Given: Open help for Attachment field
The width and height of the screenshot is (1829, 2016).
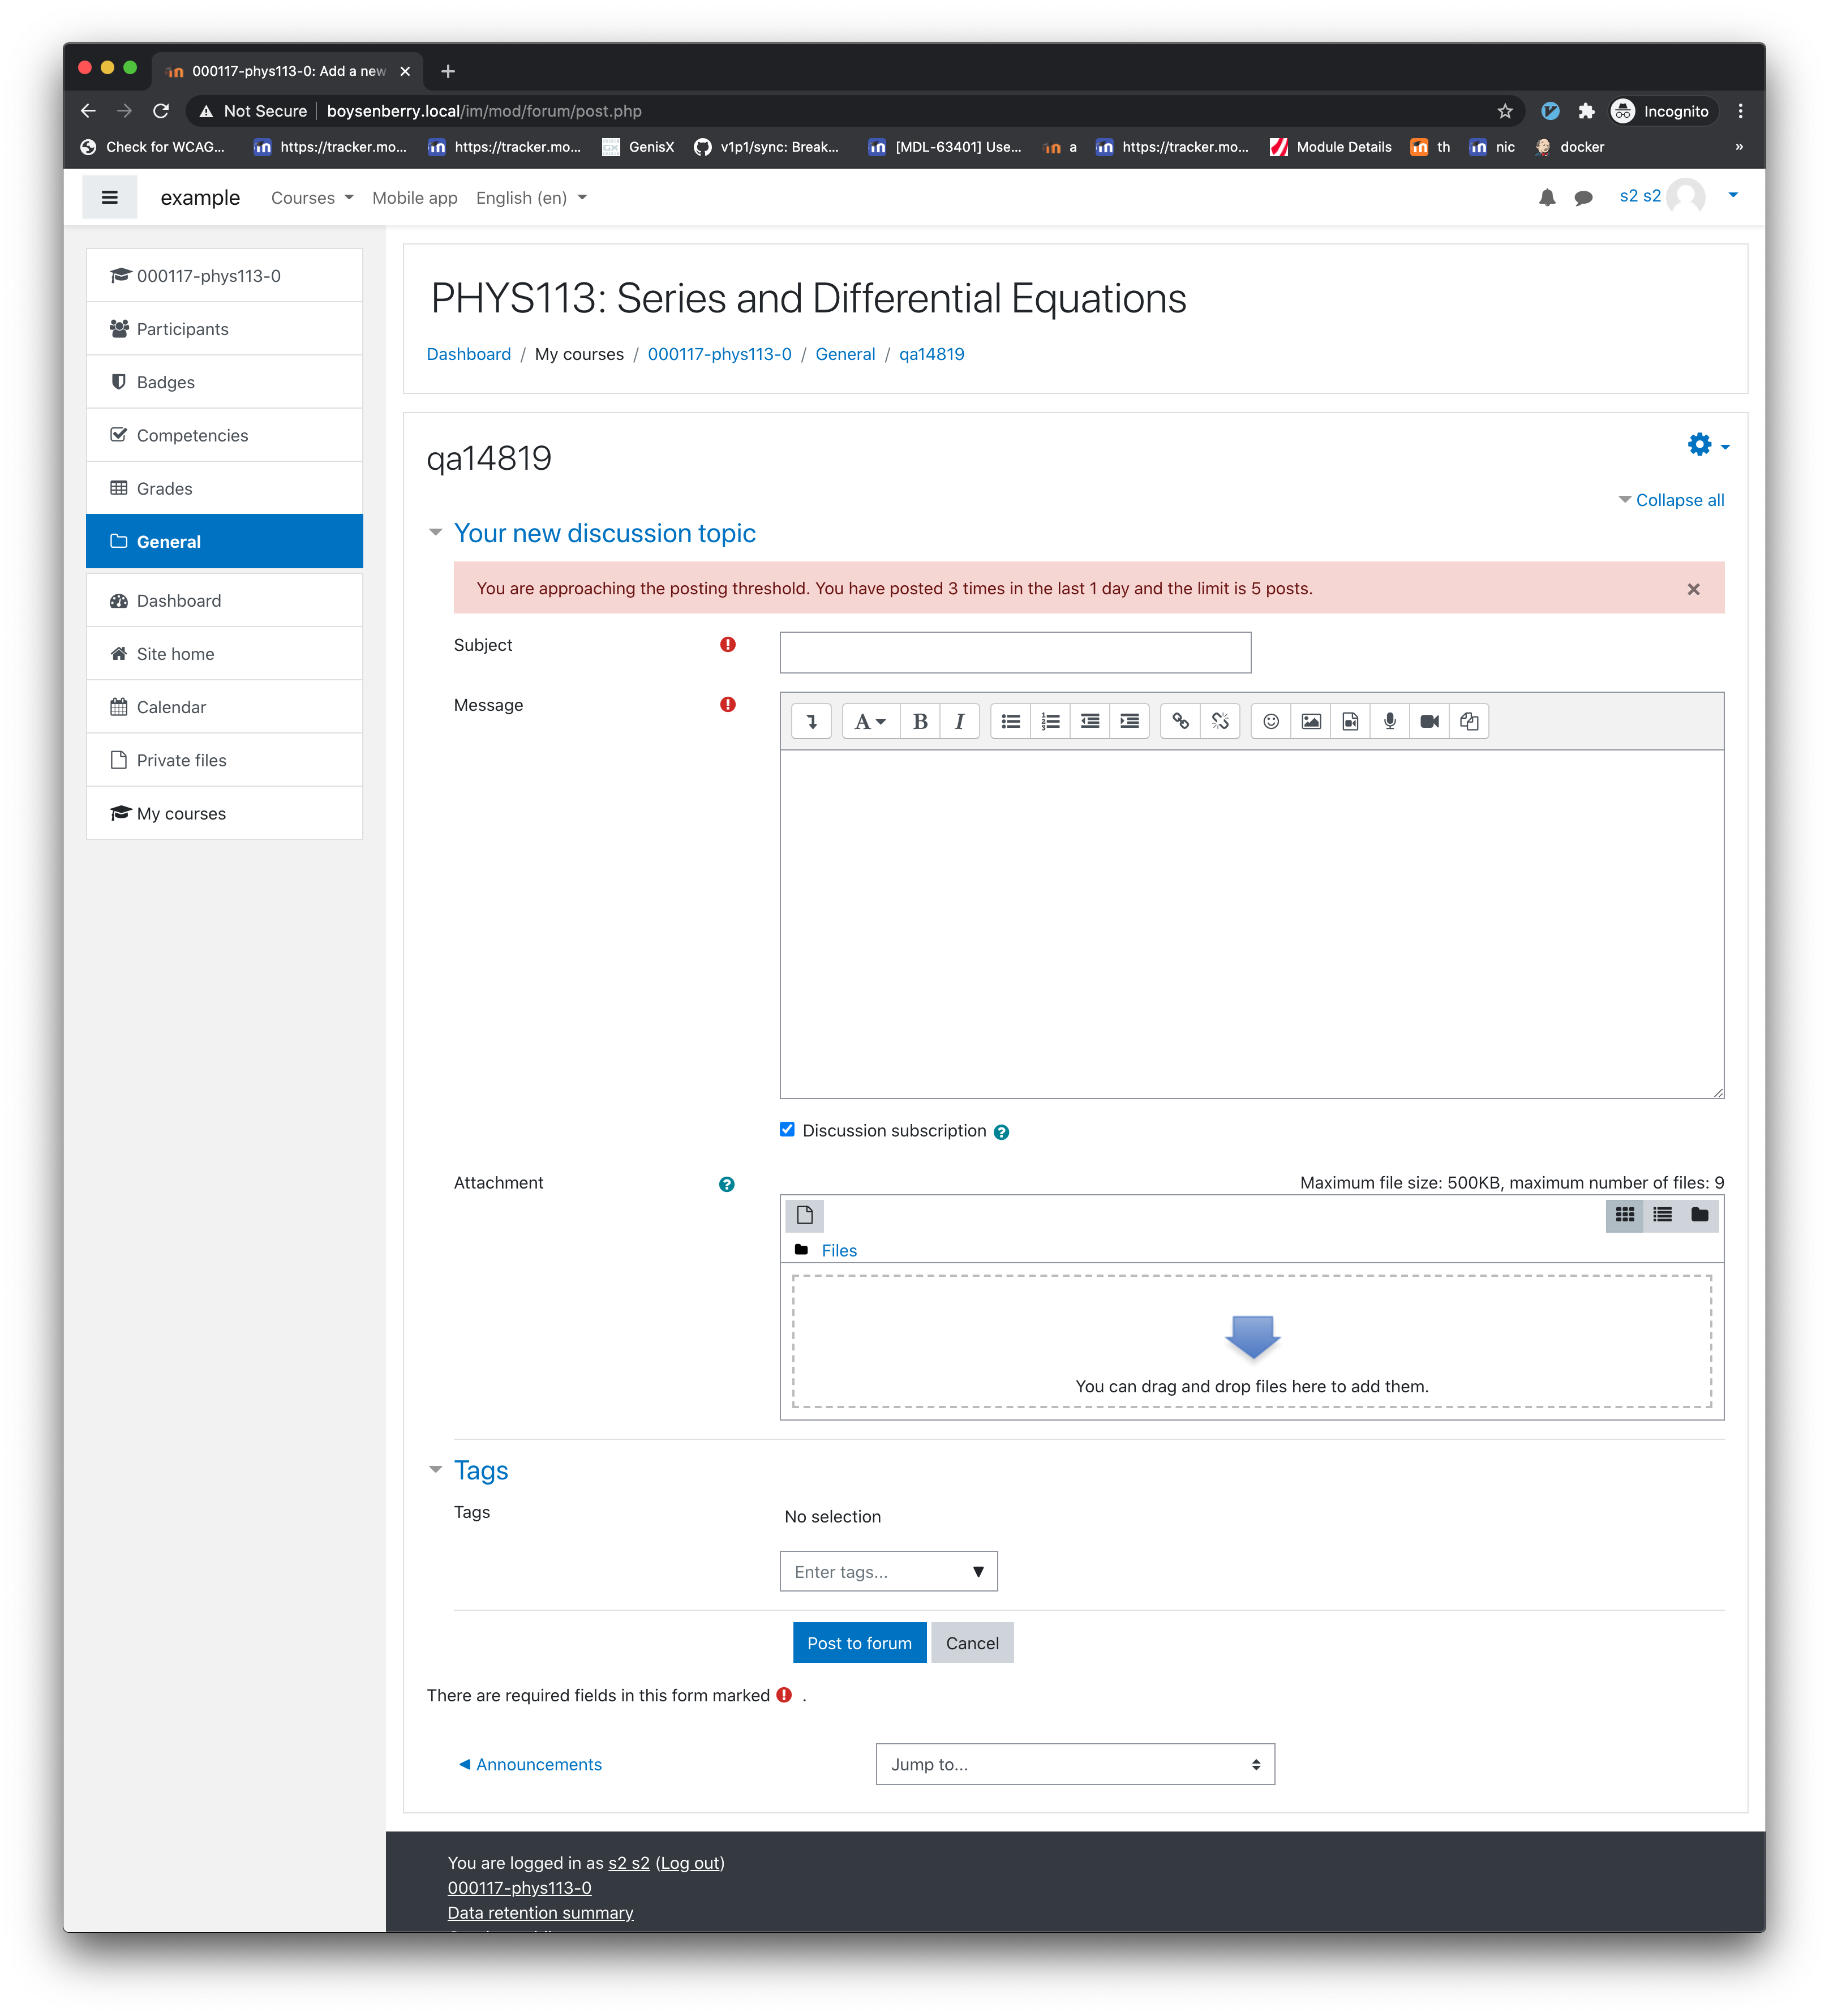Looking at the screenshot, I should click(x=727, y=1184).
